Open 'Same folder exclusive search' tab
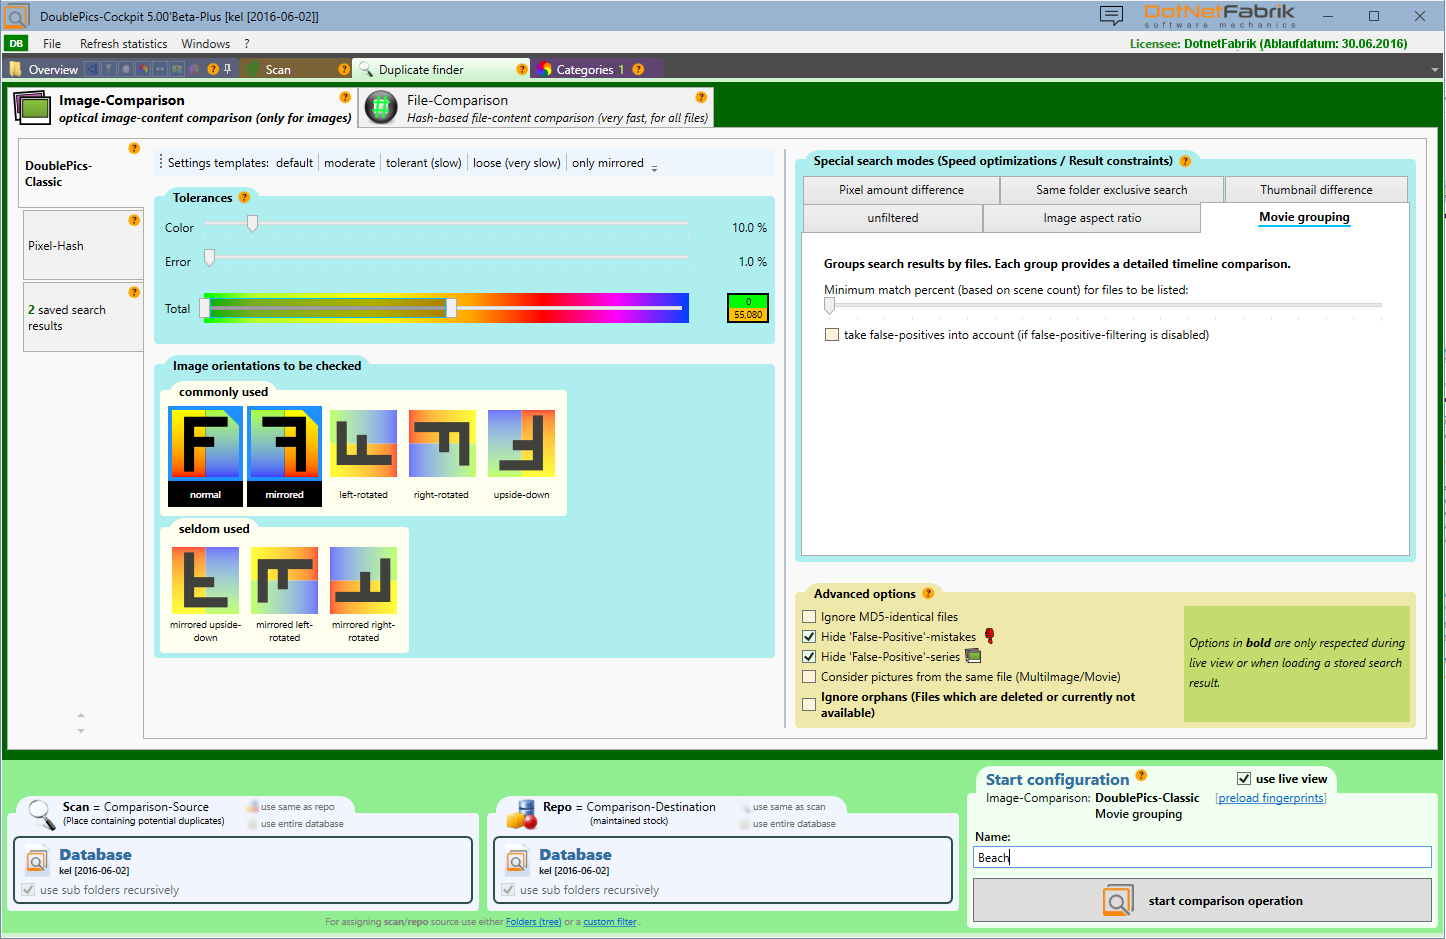This screenshot has height=939, width=1446. tap(1112, 190)
